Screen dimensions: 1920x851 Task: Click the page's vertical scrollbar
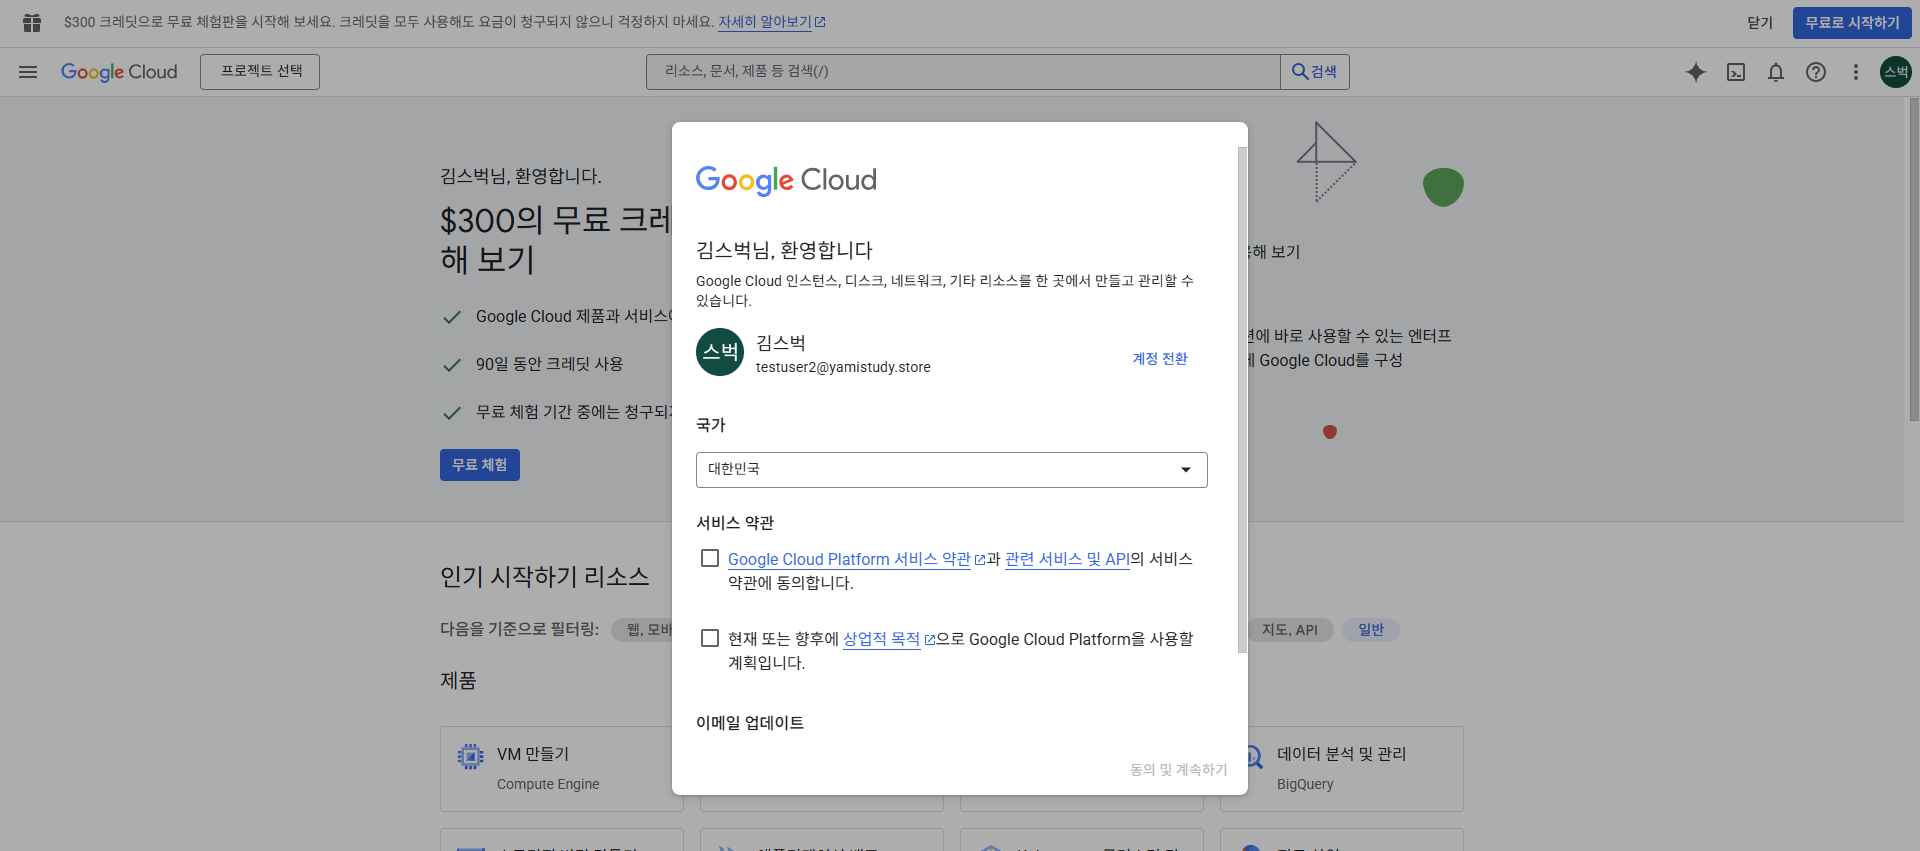[1914, 260]
